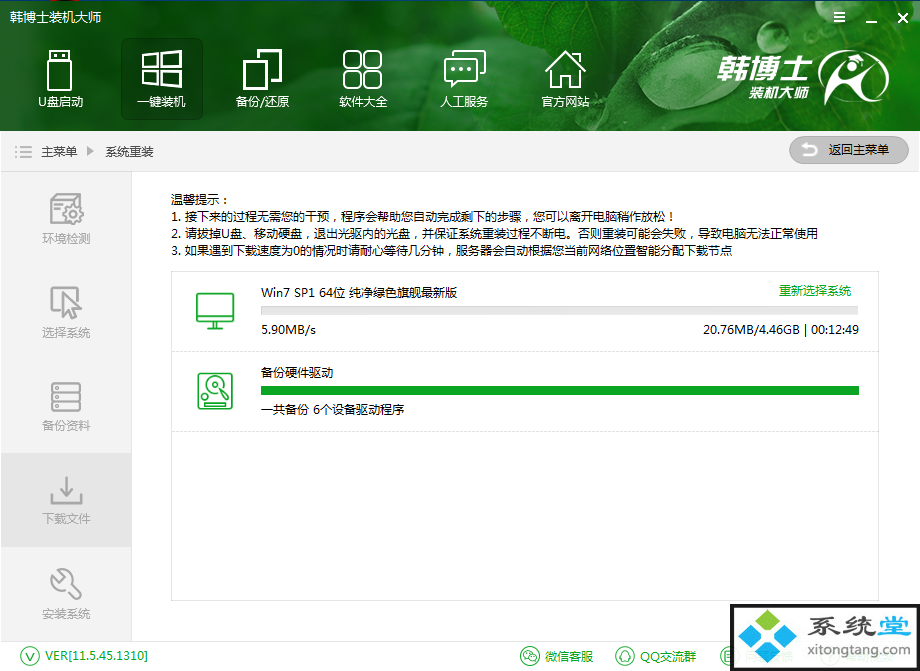Click 系统重装 breadcrumb item

(130, 152)
